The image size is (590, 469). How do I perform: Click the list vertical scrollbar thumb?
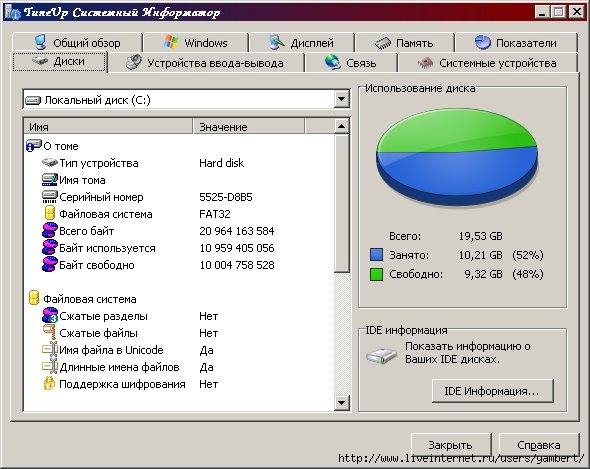pos(342,203)
